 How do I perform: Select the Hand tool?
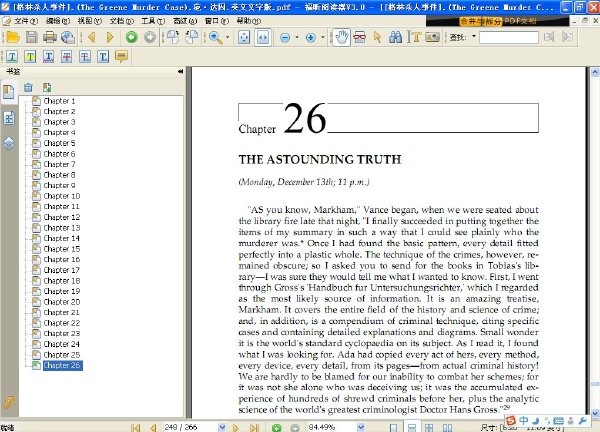[341, 37]
